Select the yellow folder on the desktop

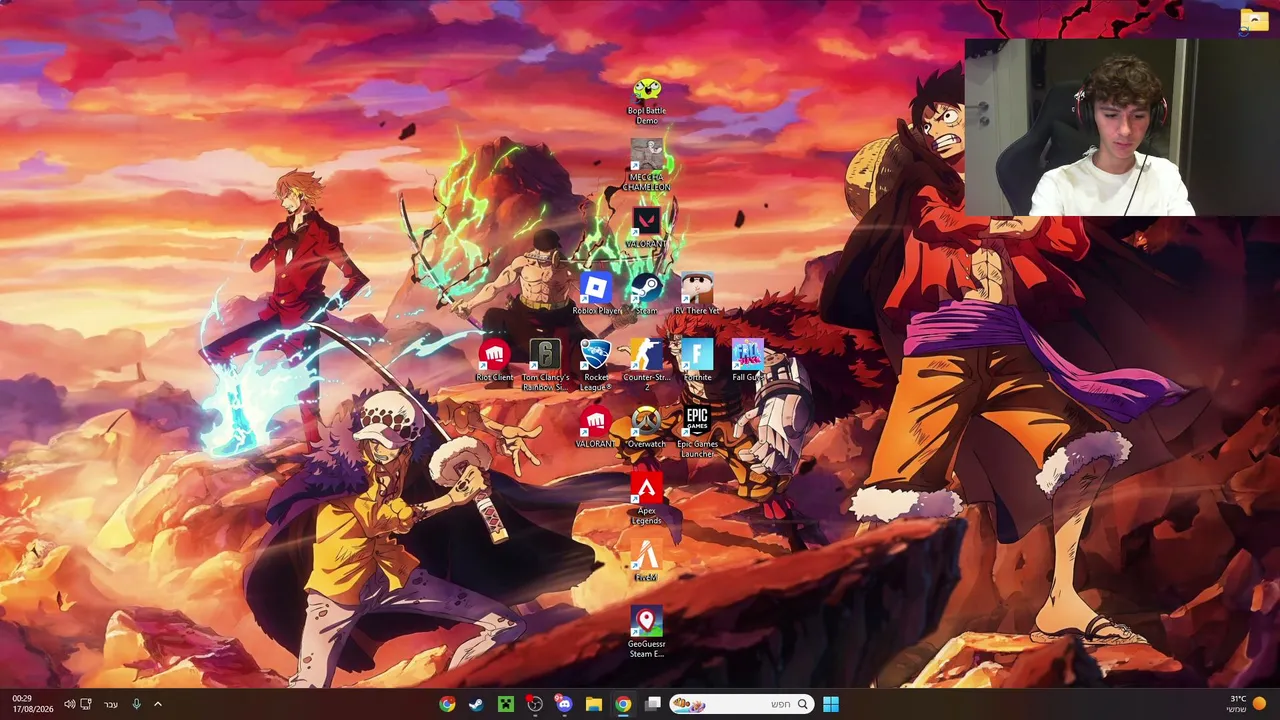(1254, 20)
